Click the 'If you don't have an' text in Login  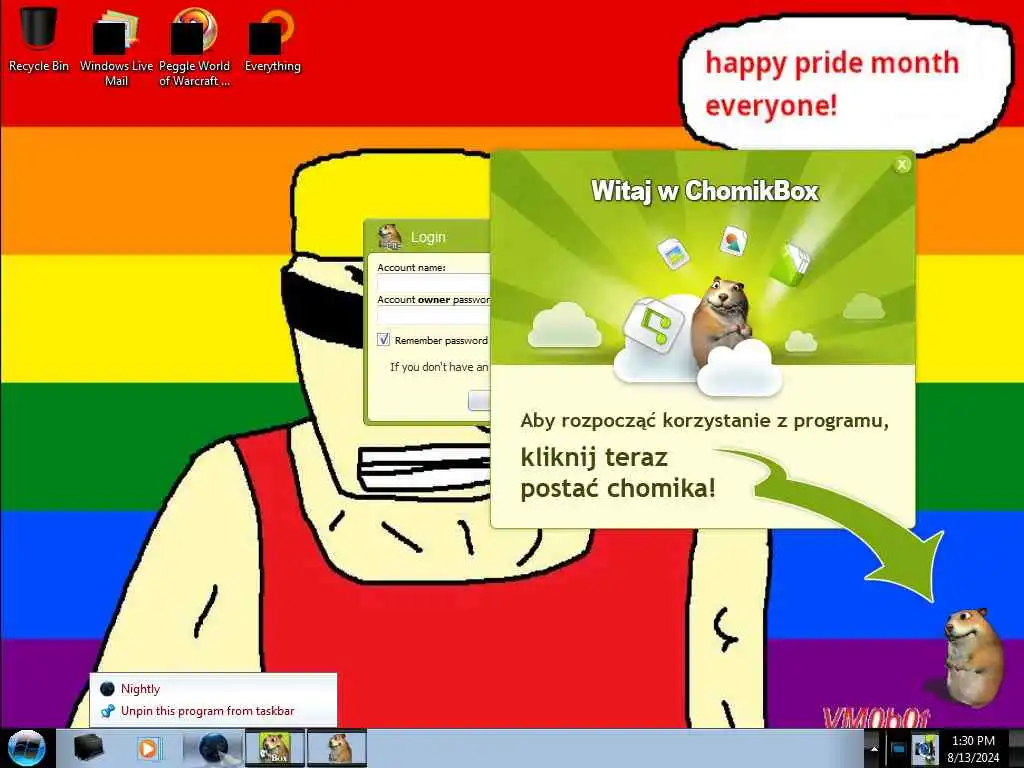tap(439, 367)
